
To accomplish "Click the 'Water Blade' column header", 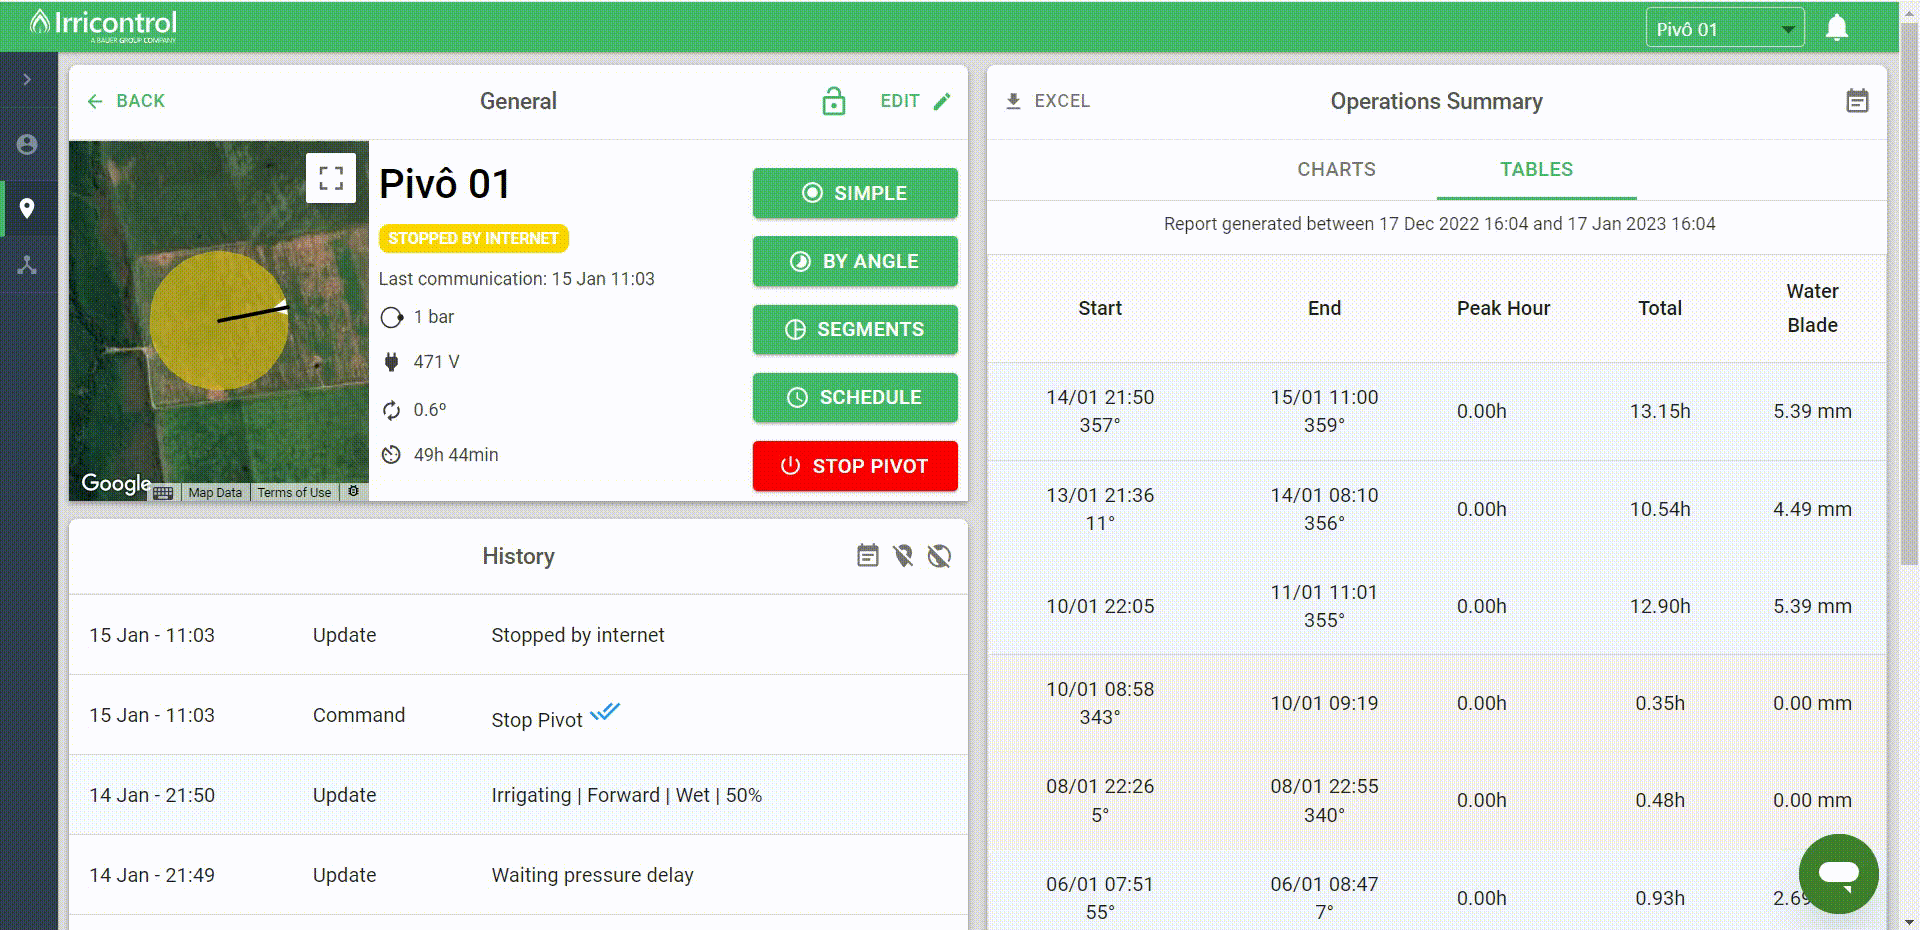I will (x=1812, y=308).
